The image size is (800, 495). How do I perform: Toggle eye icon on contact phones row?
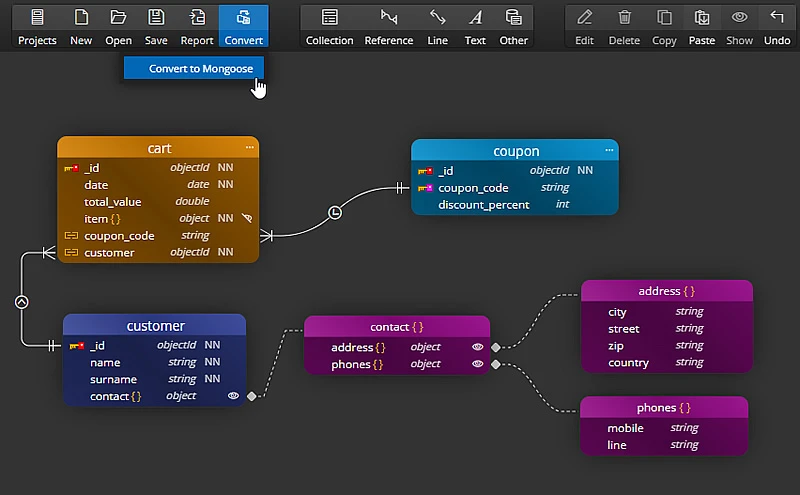478,364
